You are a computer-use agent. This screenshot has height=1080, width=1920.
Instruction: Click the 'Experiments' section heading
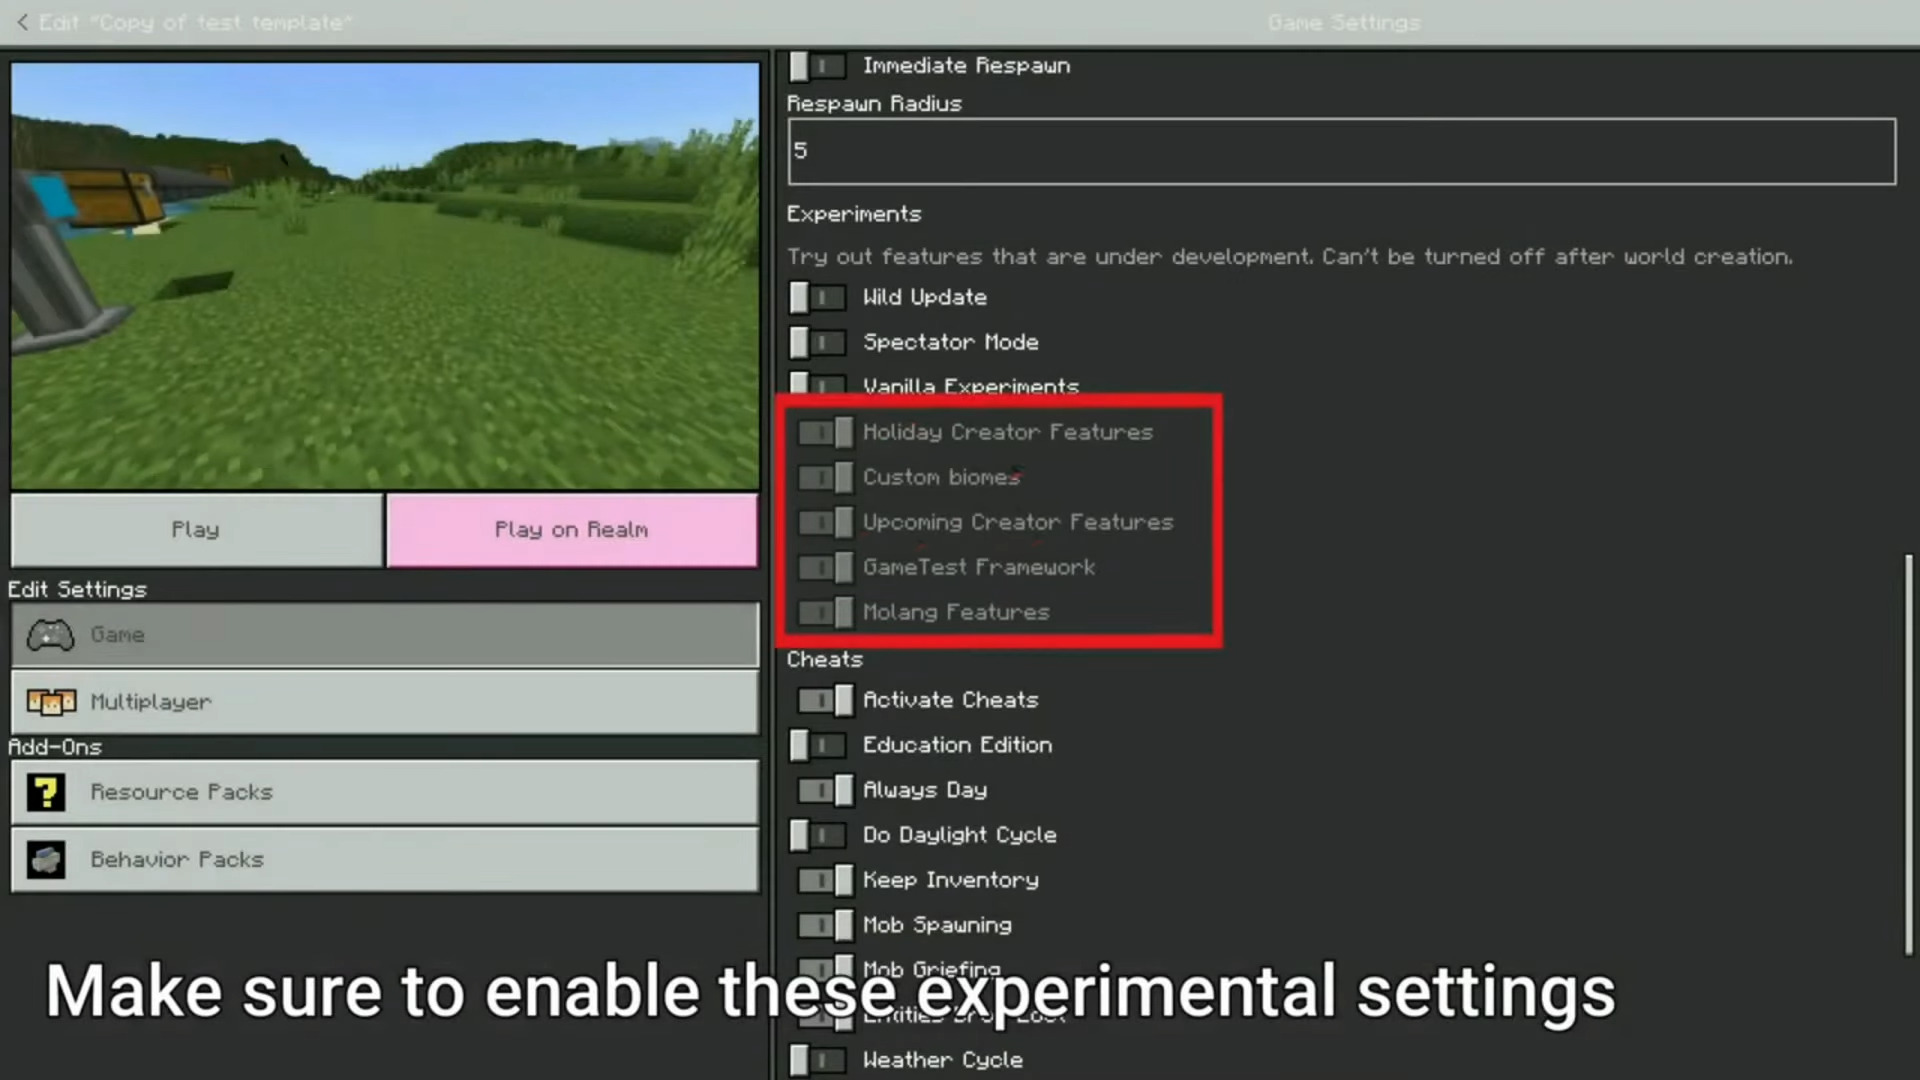point(854,214)
